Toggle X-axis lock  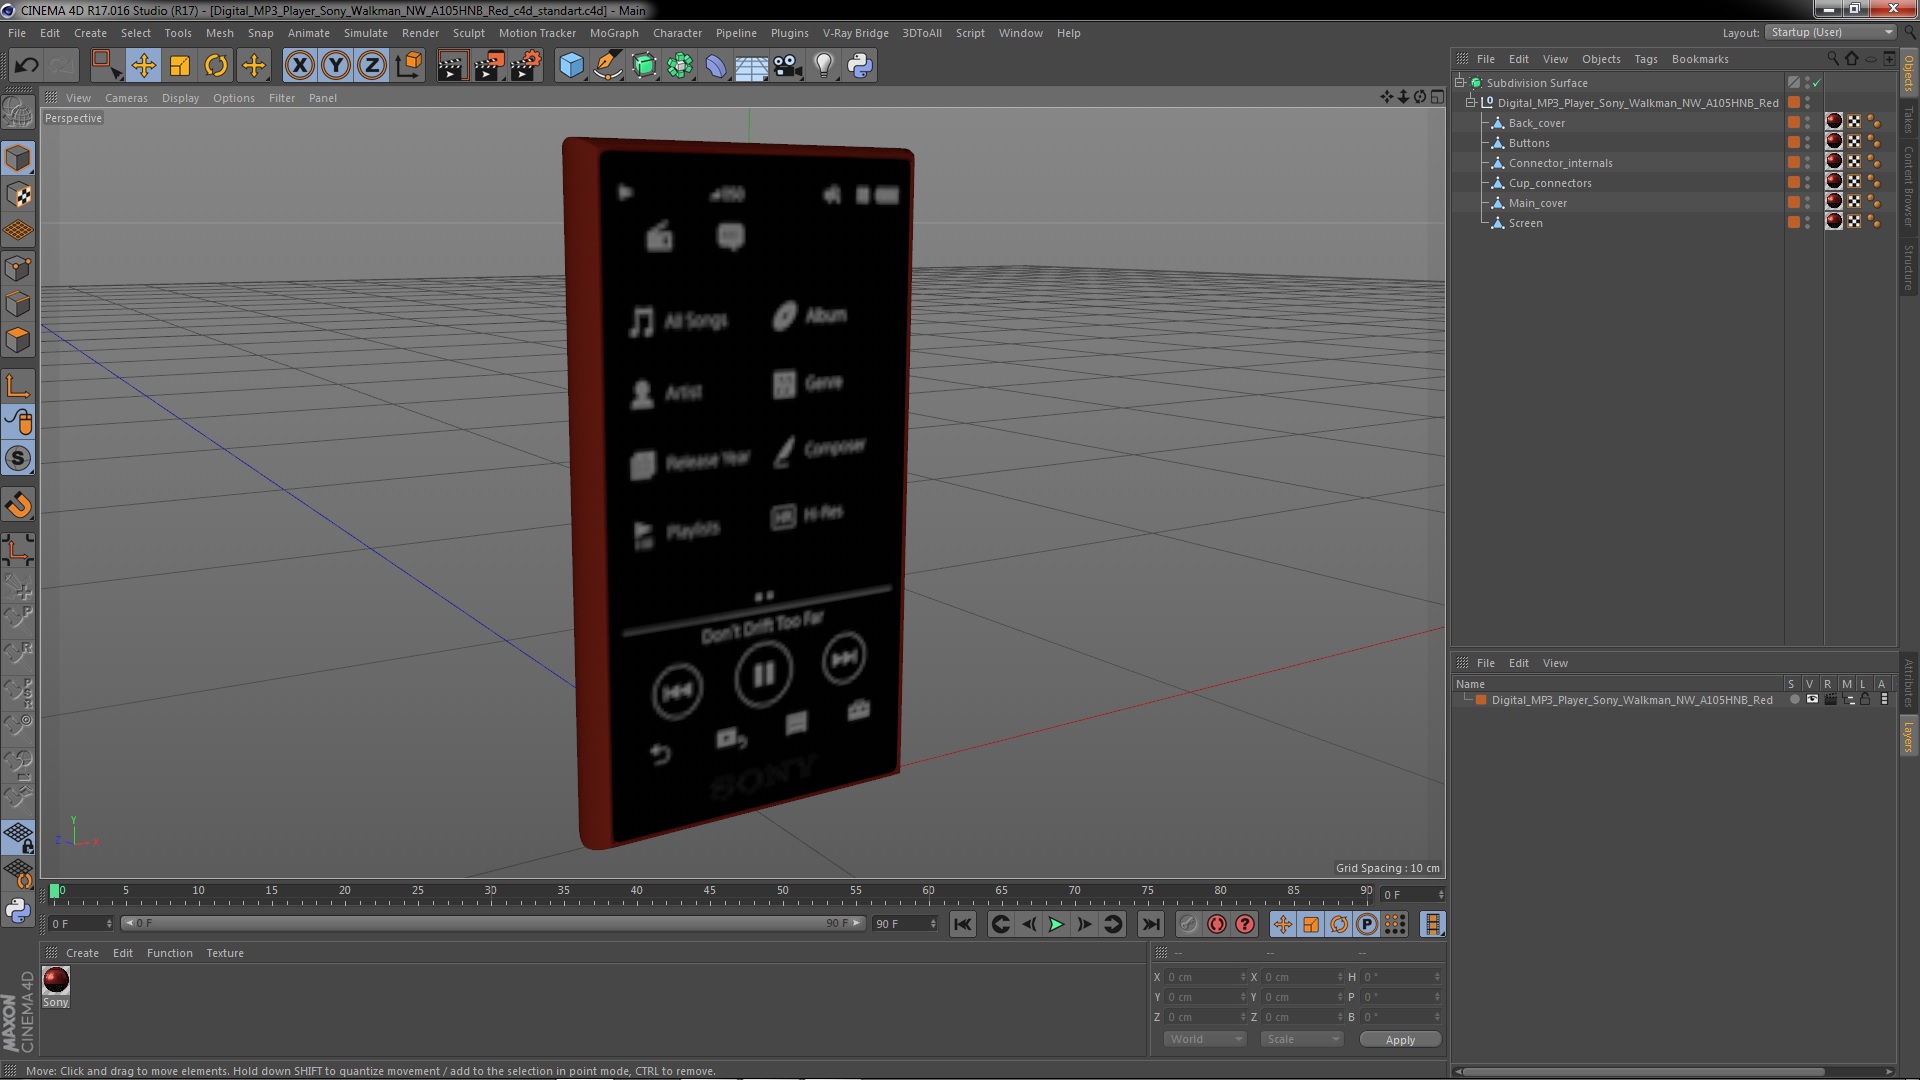(299, 66)
